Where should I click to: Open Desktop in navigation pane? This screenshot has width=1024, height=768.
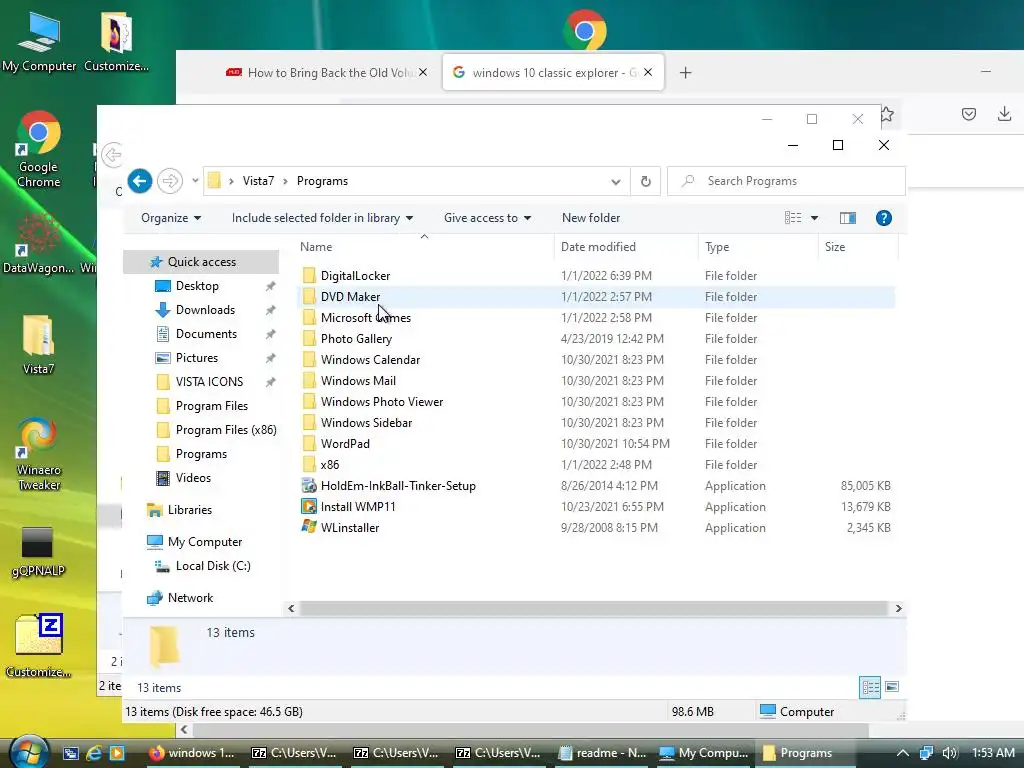(197, 286)
